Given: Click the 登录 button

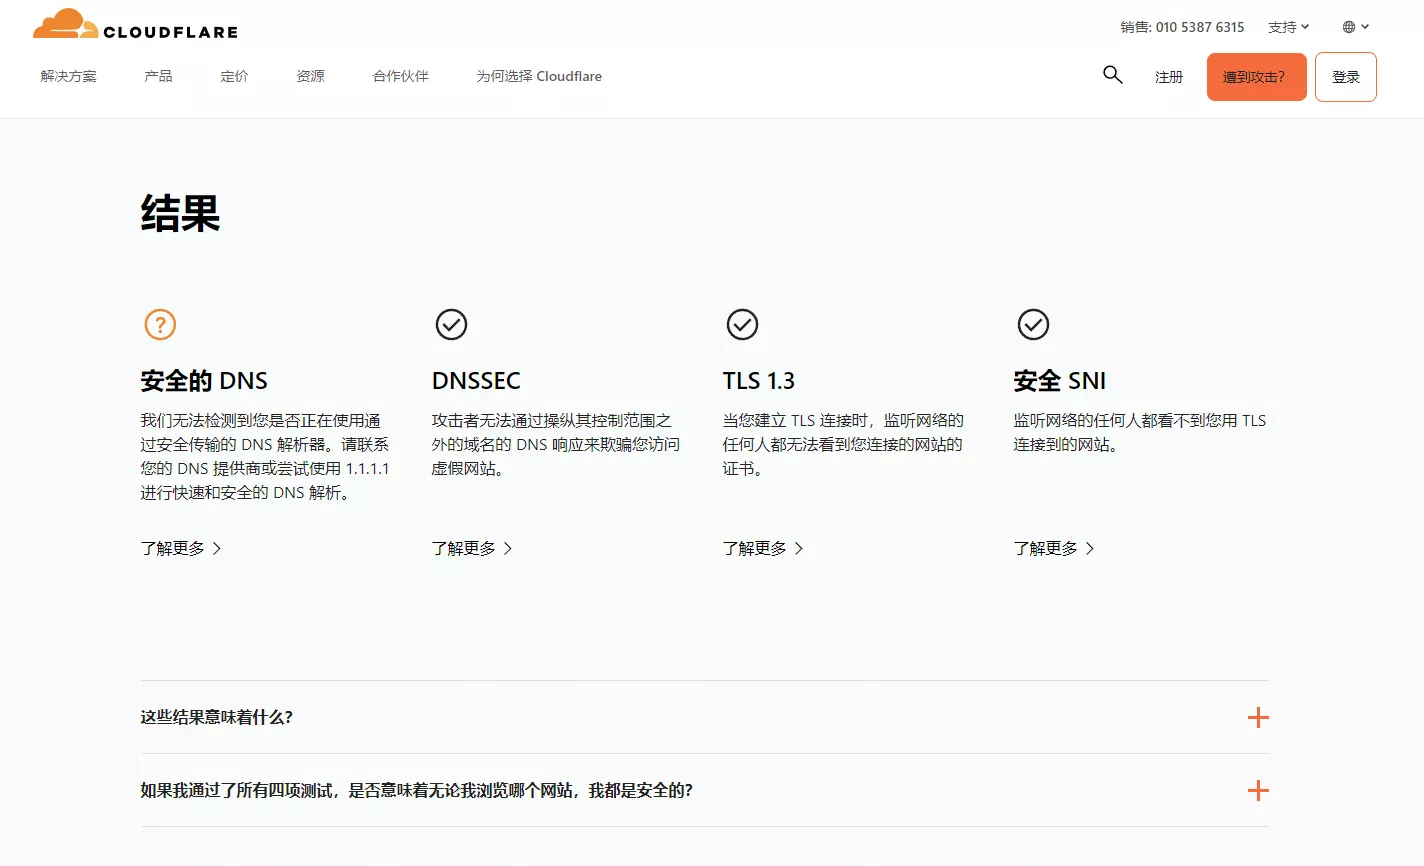Looking at the screenshot, I should [x=1346, y=76].
